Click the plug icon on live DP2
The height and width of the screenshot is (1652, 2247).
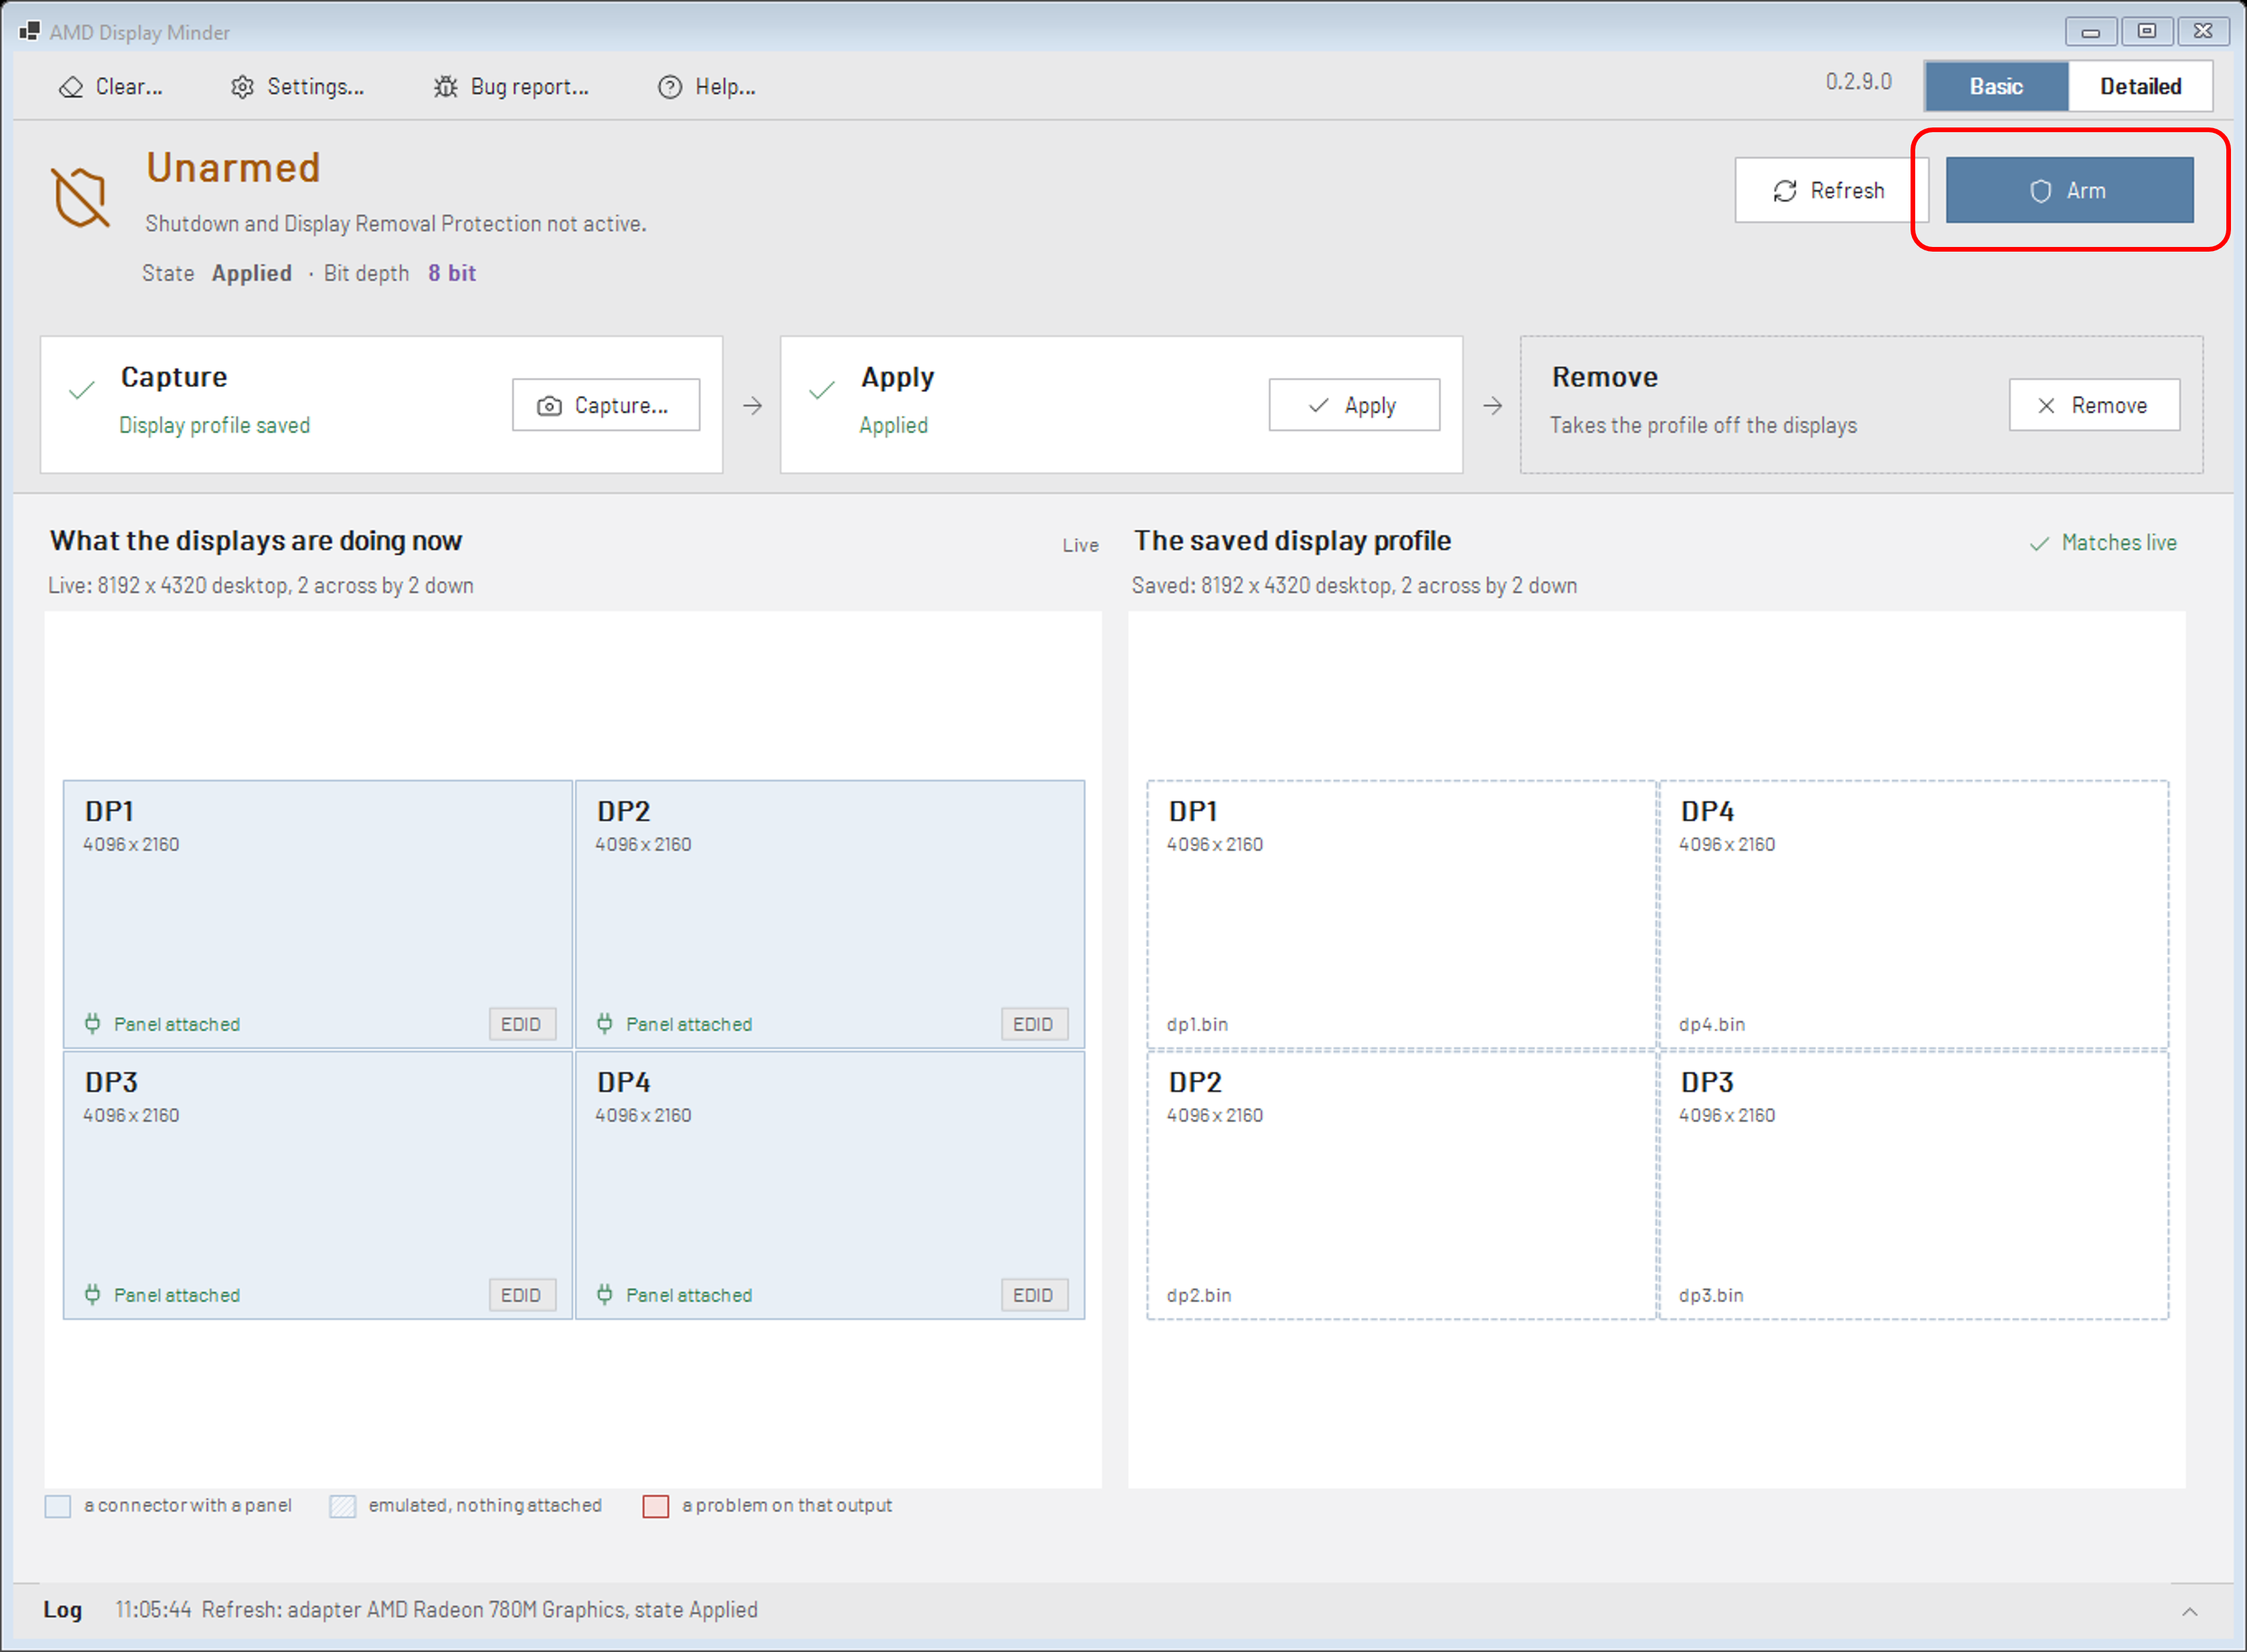point(605,1024)
